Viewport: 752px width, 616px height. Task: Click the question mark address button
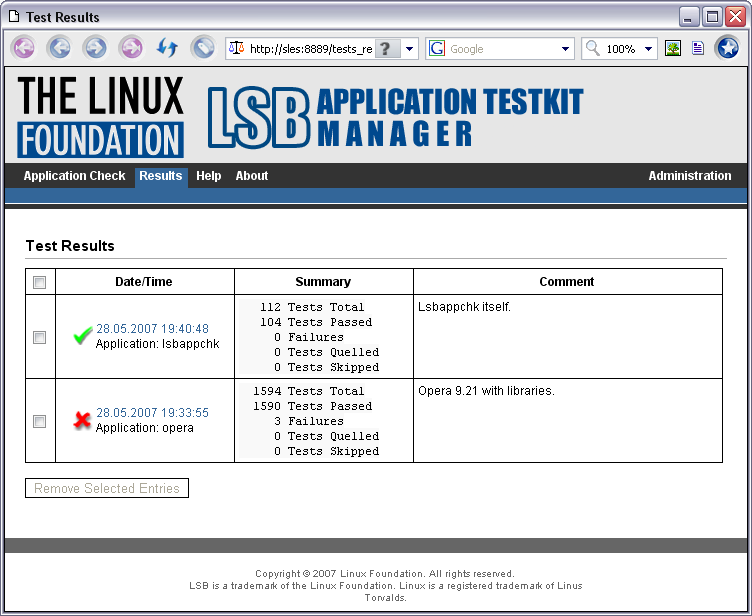pos(387,48)
